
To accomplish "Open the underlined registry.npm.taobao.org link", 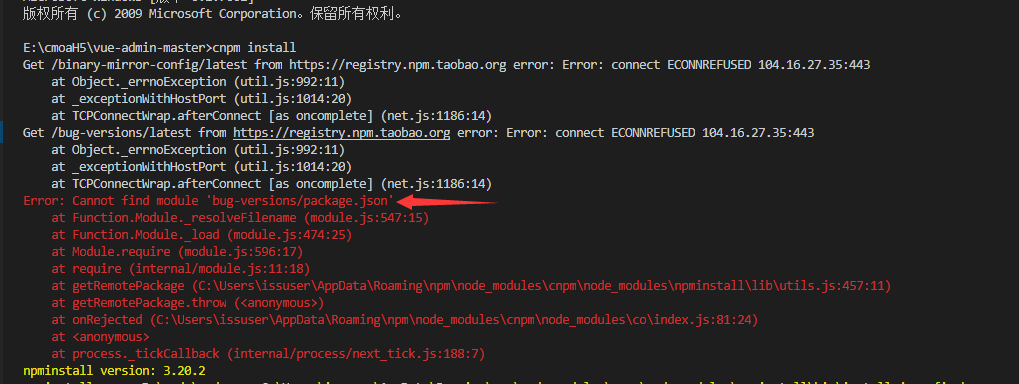I will 341,133.
